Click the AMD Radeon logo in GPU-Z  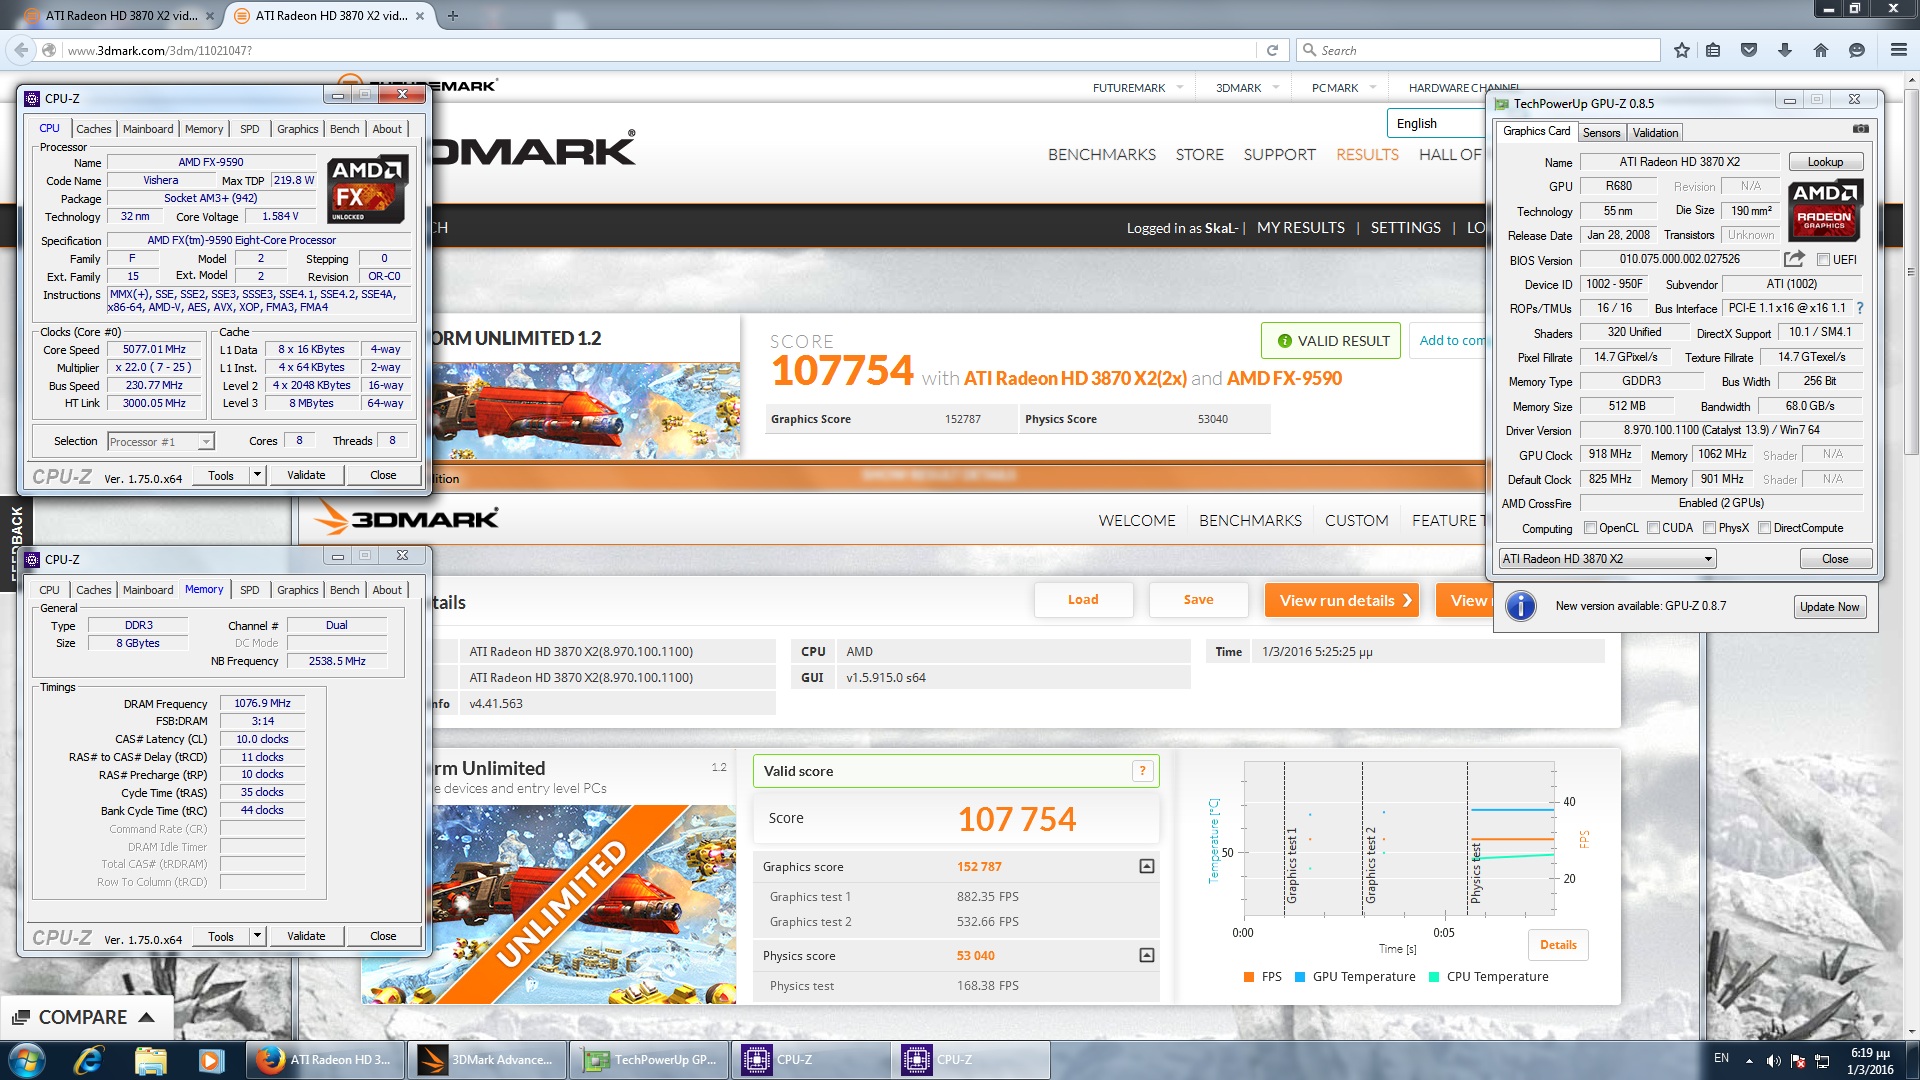tap(1825, 209)
